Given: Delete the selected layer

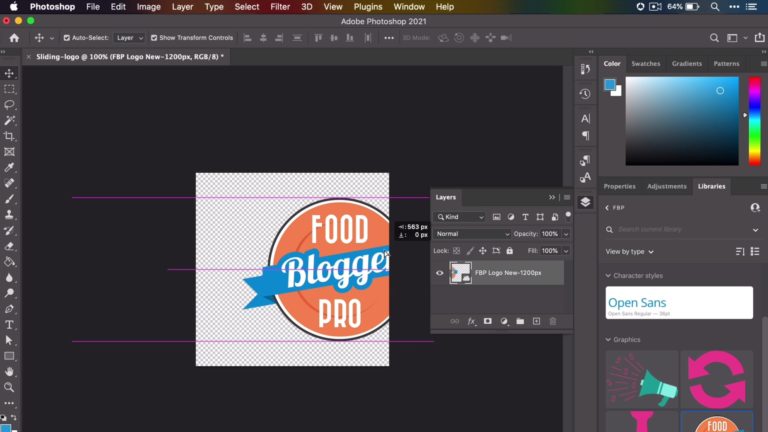Looking at the screenshot, I should [552, 321].
